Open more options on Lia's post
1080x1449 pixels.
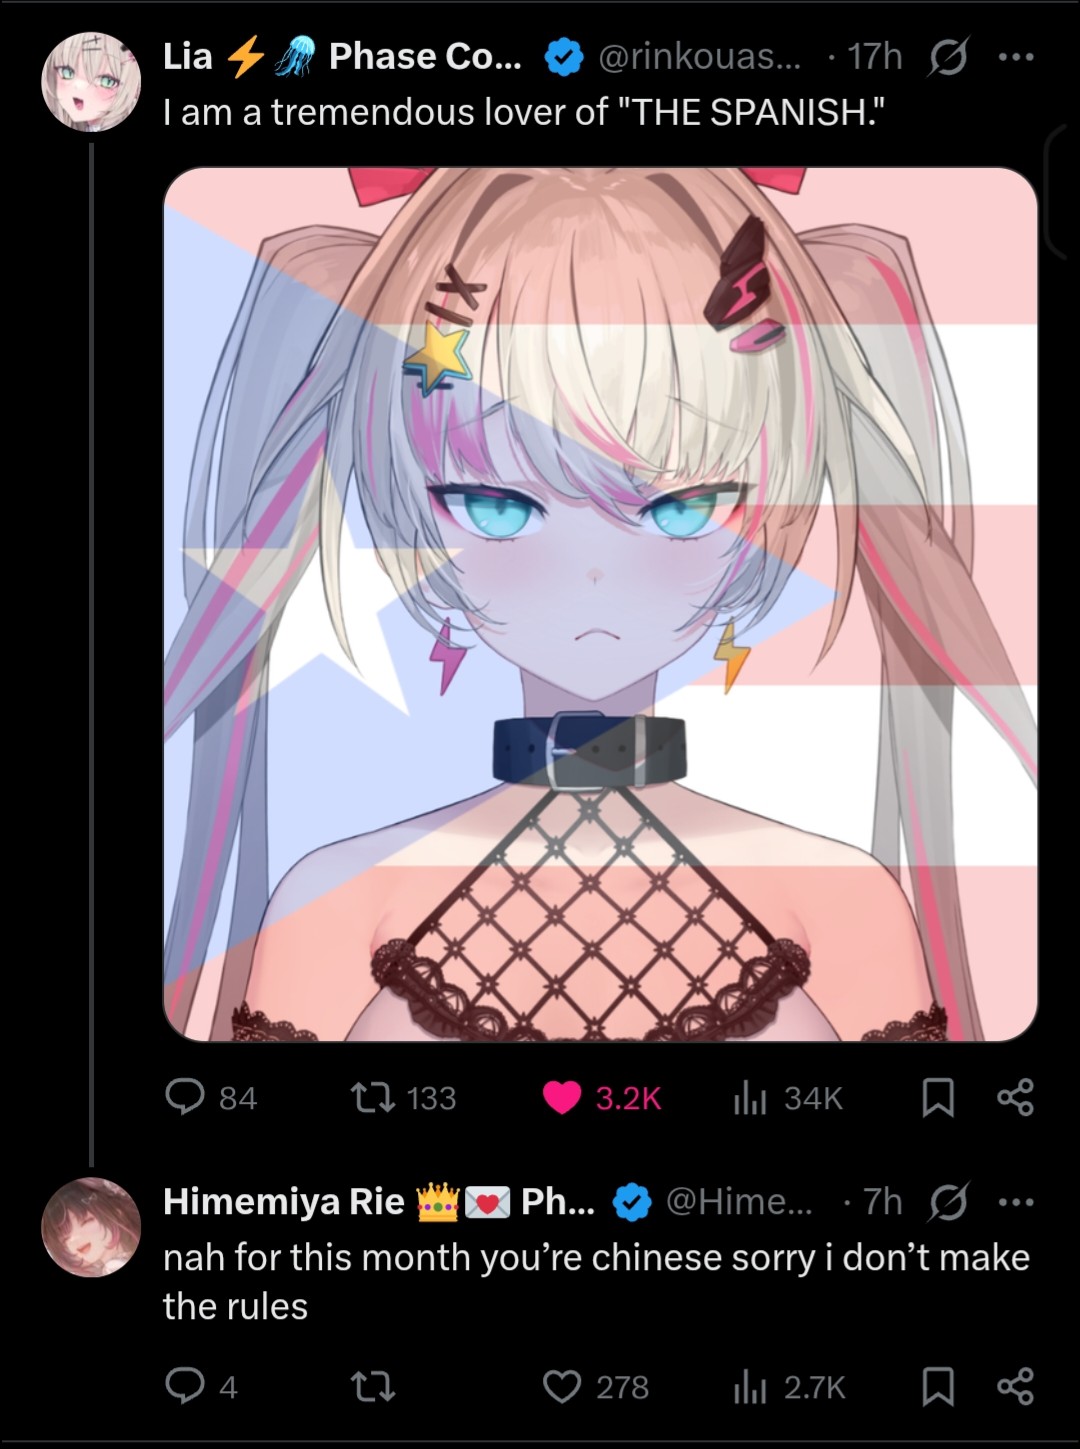click(x=1015, y=57)
